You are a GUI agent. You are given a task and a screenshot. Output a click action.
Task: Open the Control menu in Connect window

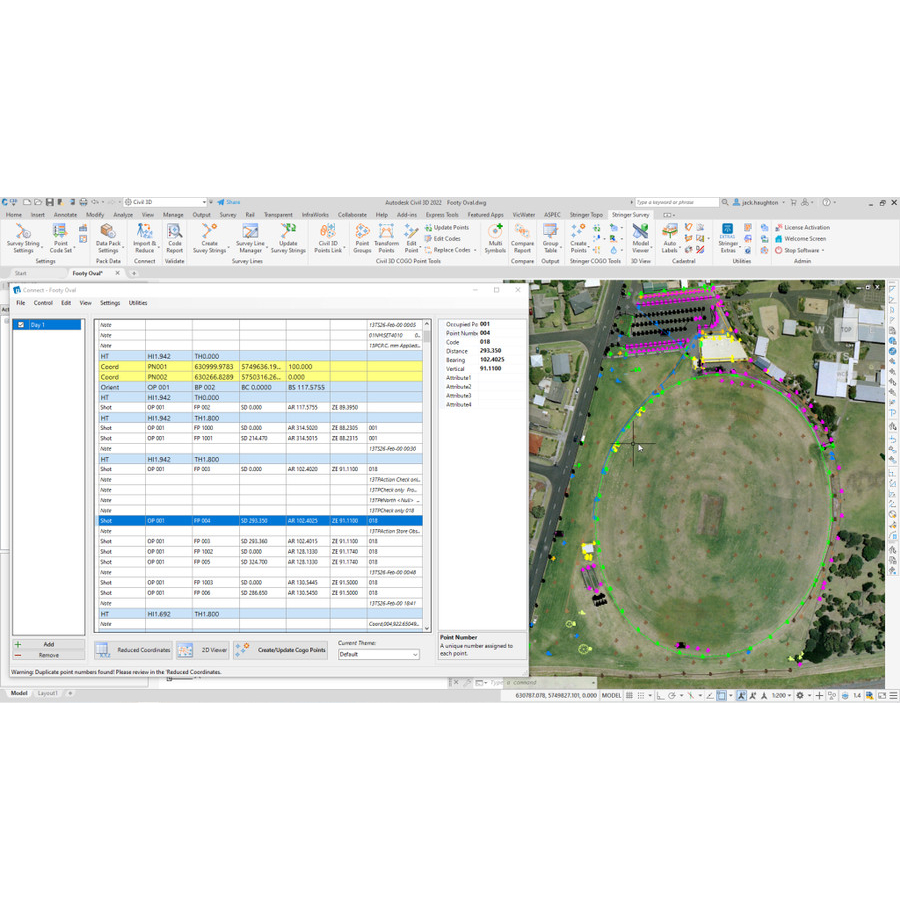(x=43, y=302)
